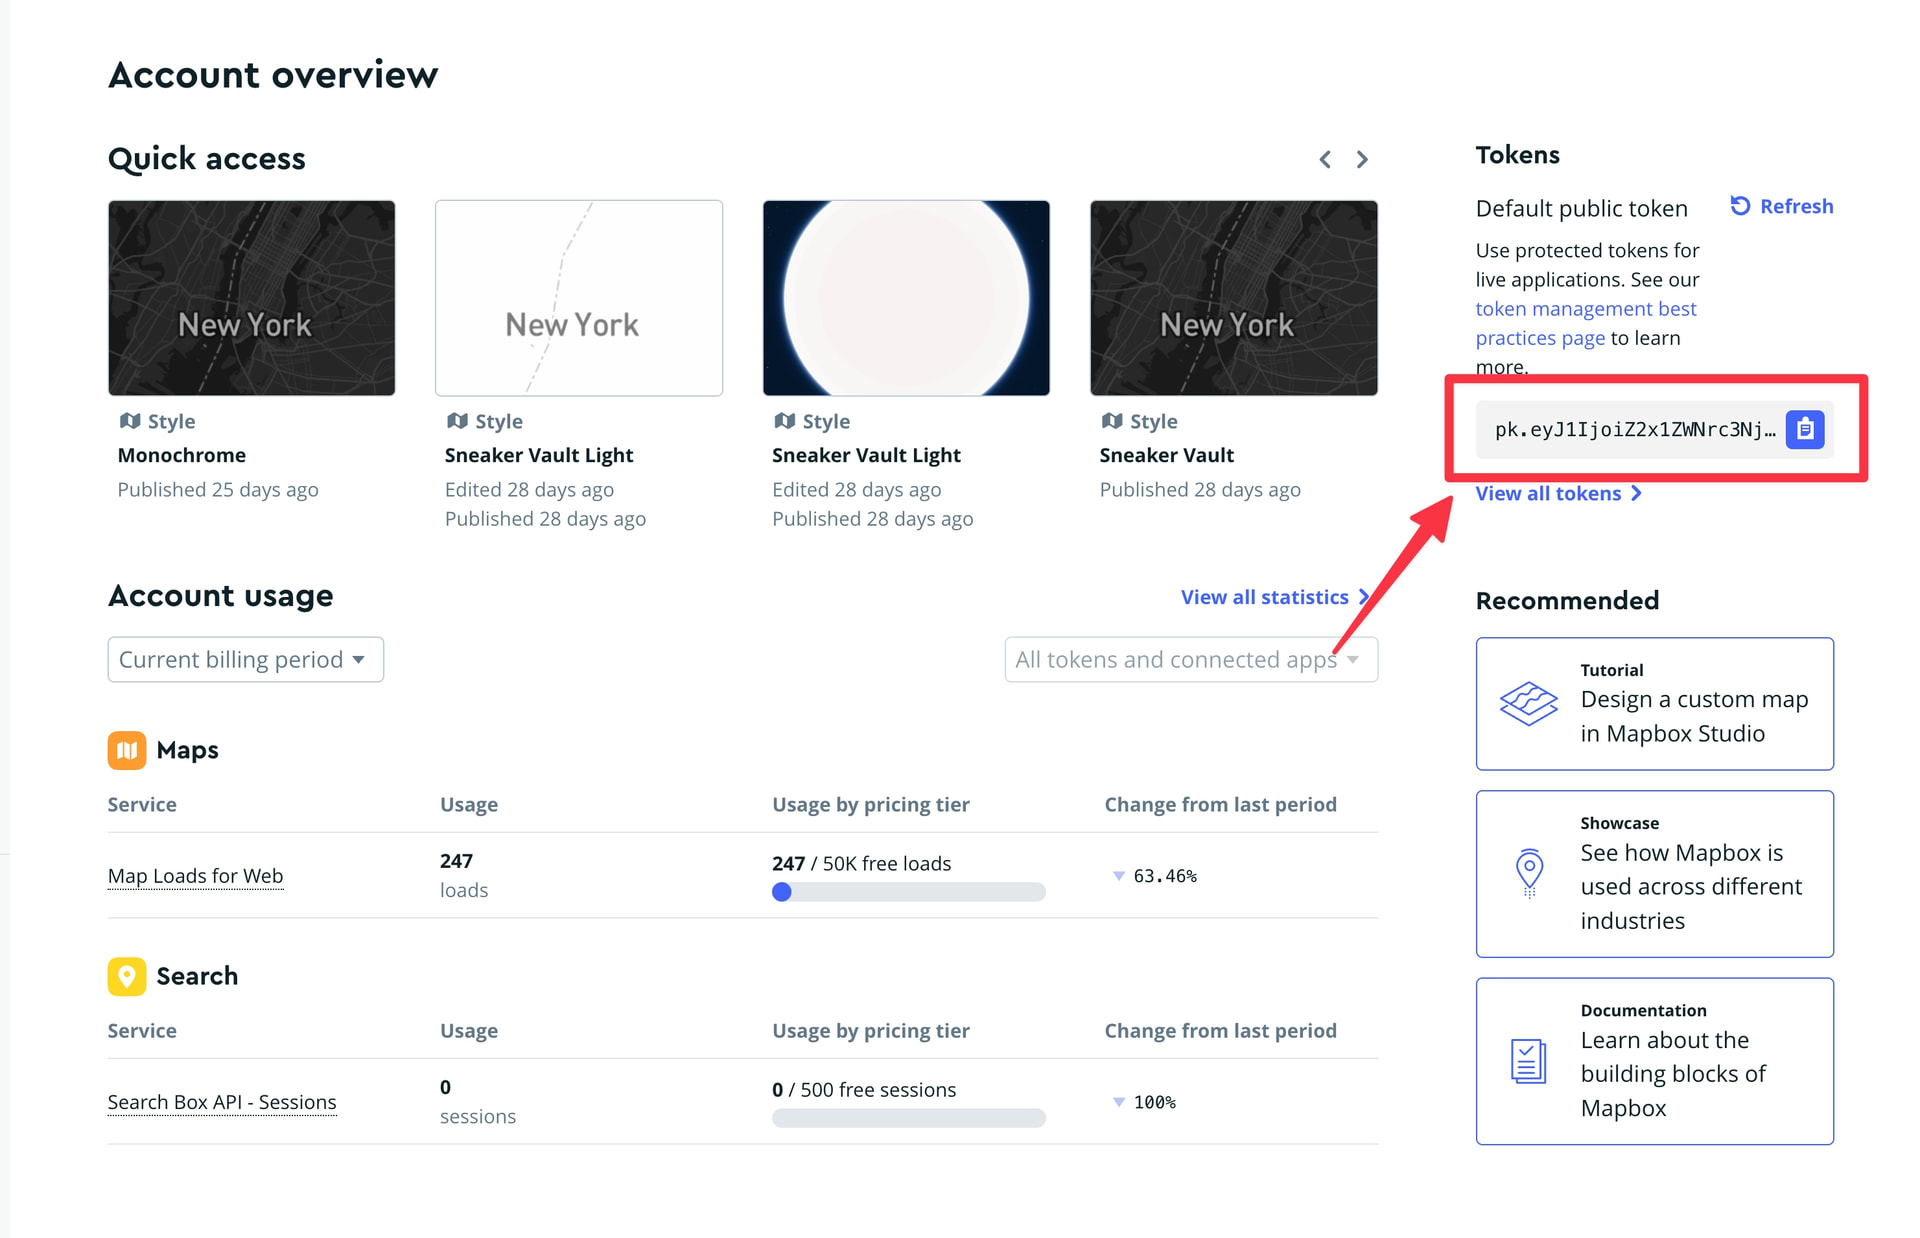Open Learn about building blocks documentation card
The width and height of the screenshot is (1920, 1238).
click(x=1655, y=1061)
